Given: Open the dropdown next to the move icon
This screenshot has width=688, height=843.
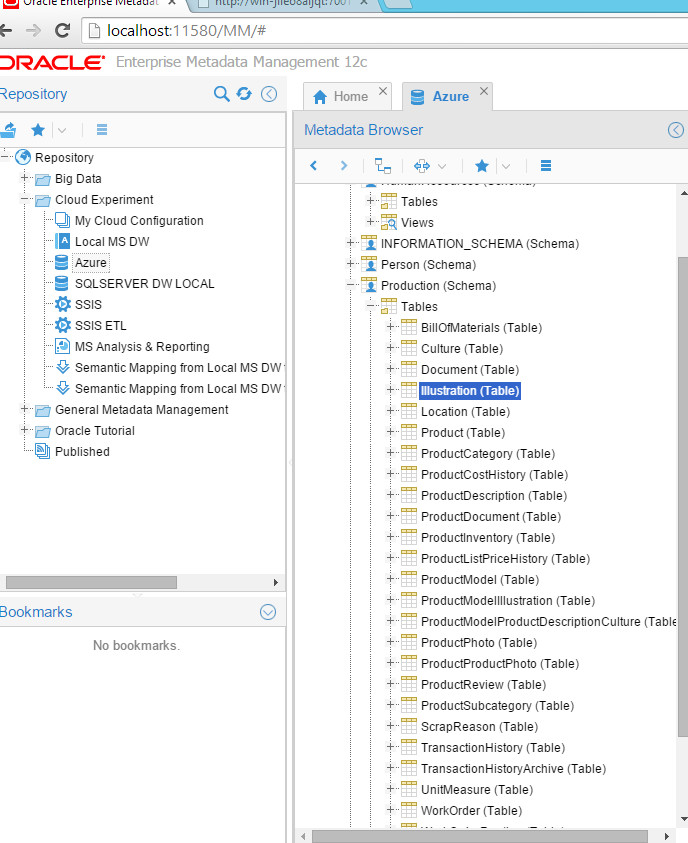Looking at the screenshot, I should 442,166.
